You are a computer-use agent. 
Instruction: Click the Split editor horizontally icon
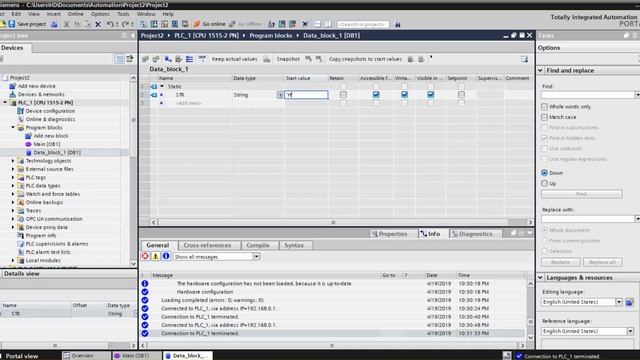(x=318, y=24)
